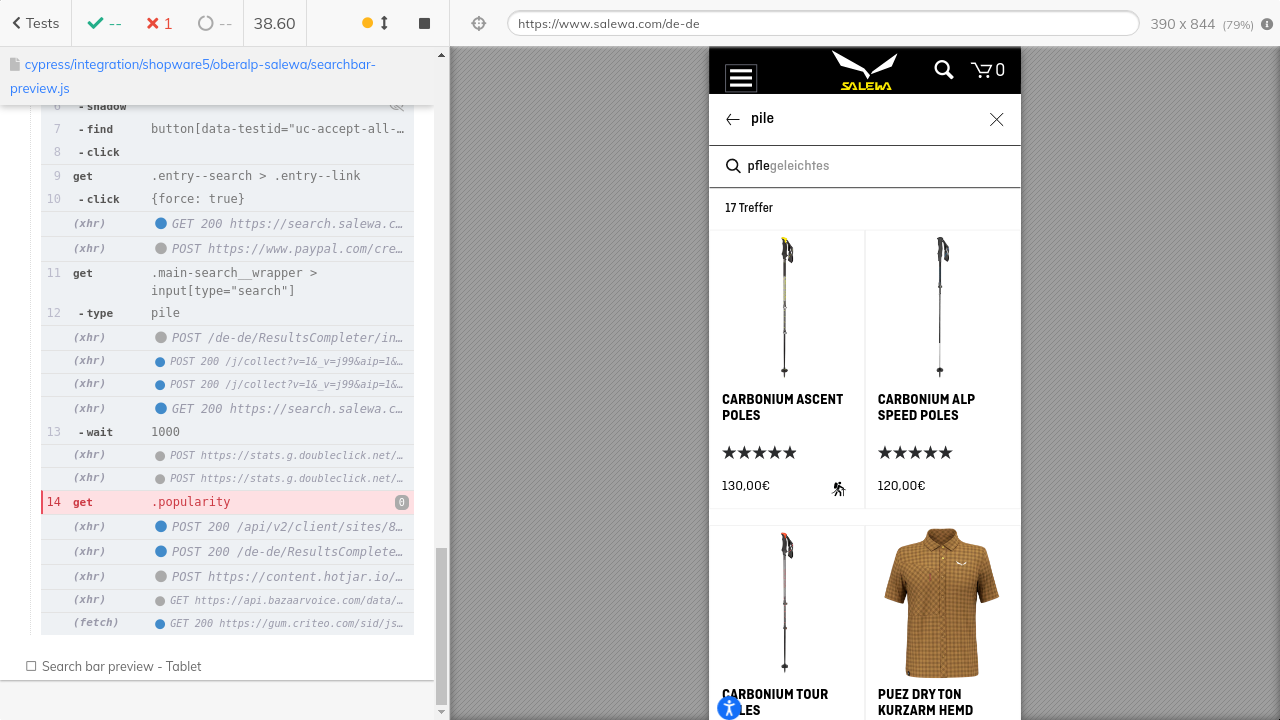Viewport: 1280px width, 720px height.
Task: Open the shopping cart icon
Action: pyautogui.click(x=987, y=70)
